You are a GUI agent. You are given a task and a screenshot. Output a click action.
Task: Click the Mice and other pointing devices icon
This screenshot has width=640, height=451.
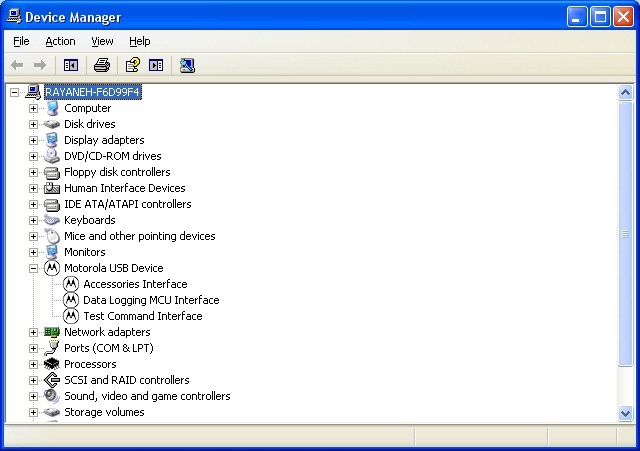pos(52,236)
